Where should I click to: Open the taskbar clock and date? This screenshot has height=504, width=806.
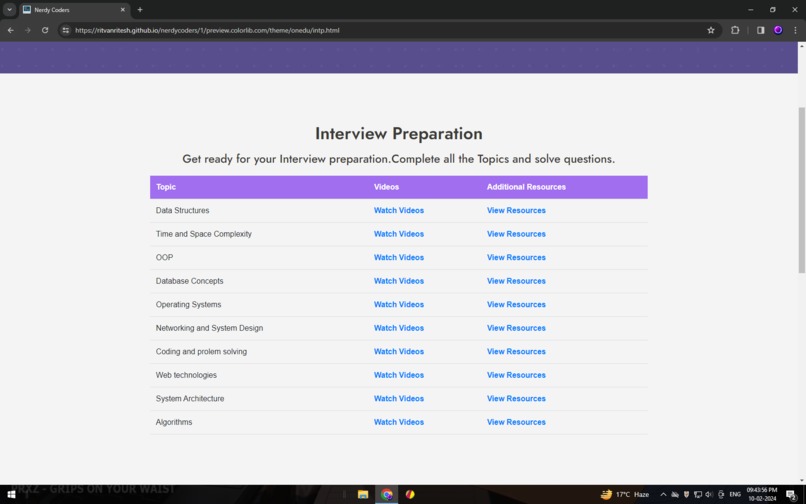click(762, 495)
